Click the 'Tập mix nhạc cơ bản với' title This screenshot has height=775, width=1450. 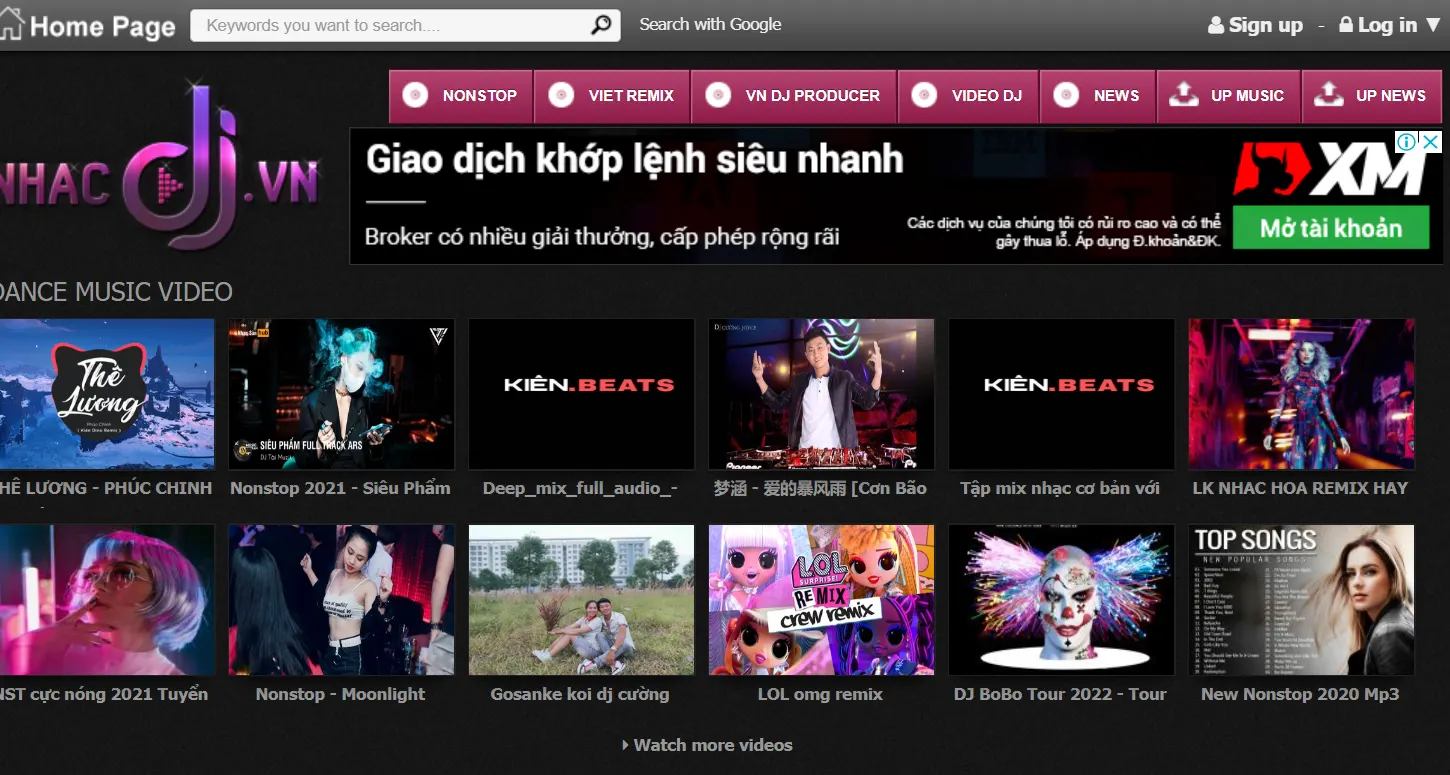[x=1060, y=488]
